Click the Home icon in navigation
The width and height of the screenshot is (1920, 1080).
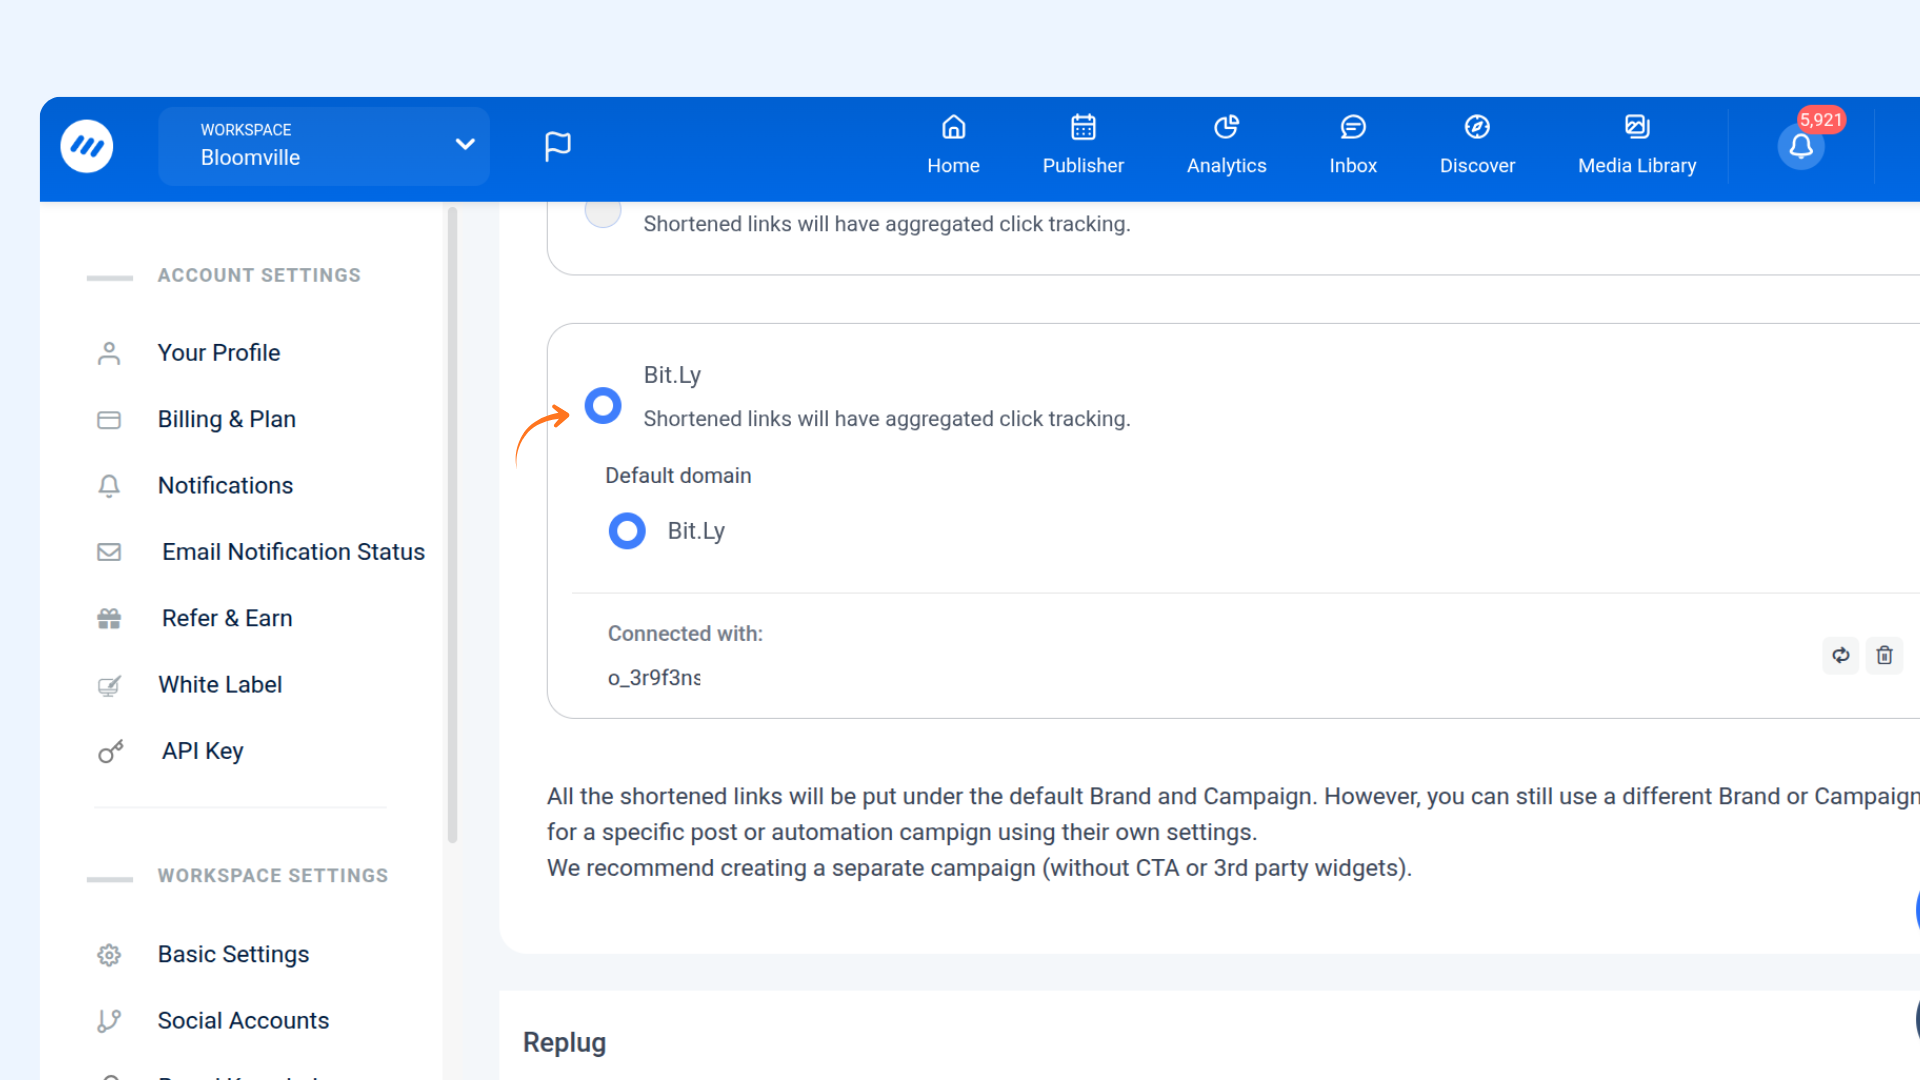pos(953,128)
